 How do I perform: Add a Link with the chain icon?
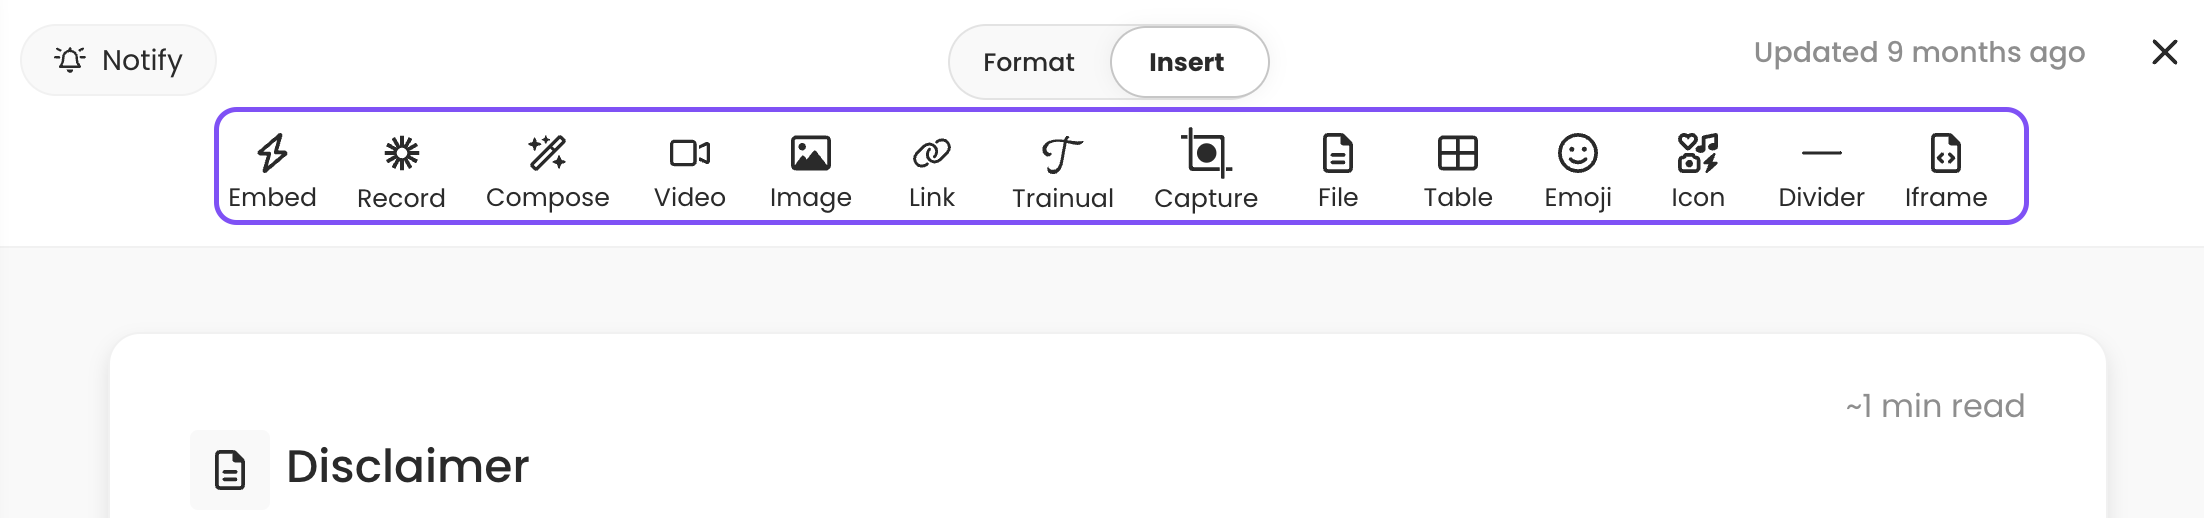(931, 169)
